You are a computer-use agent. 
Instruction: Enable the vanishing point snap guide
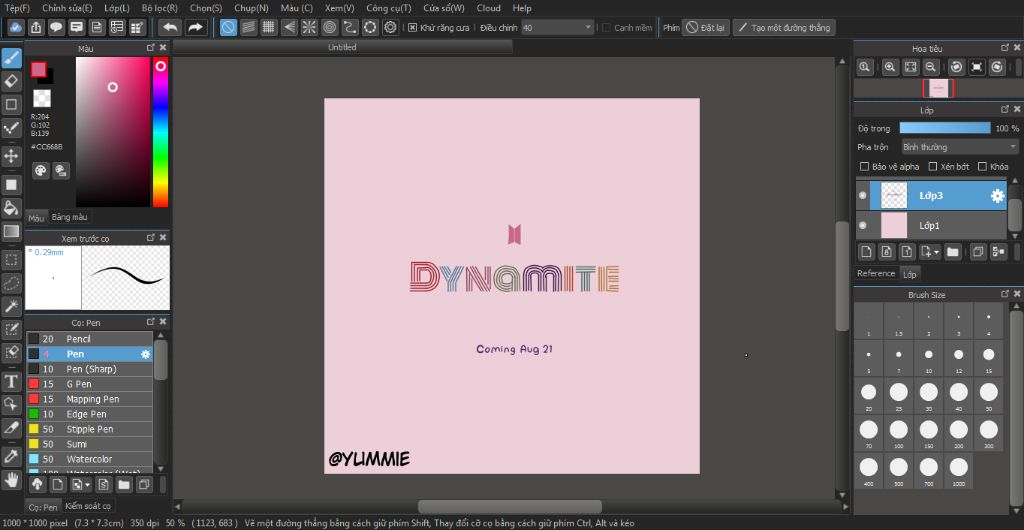point(289,27)
